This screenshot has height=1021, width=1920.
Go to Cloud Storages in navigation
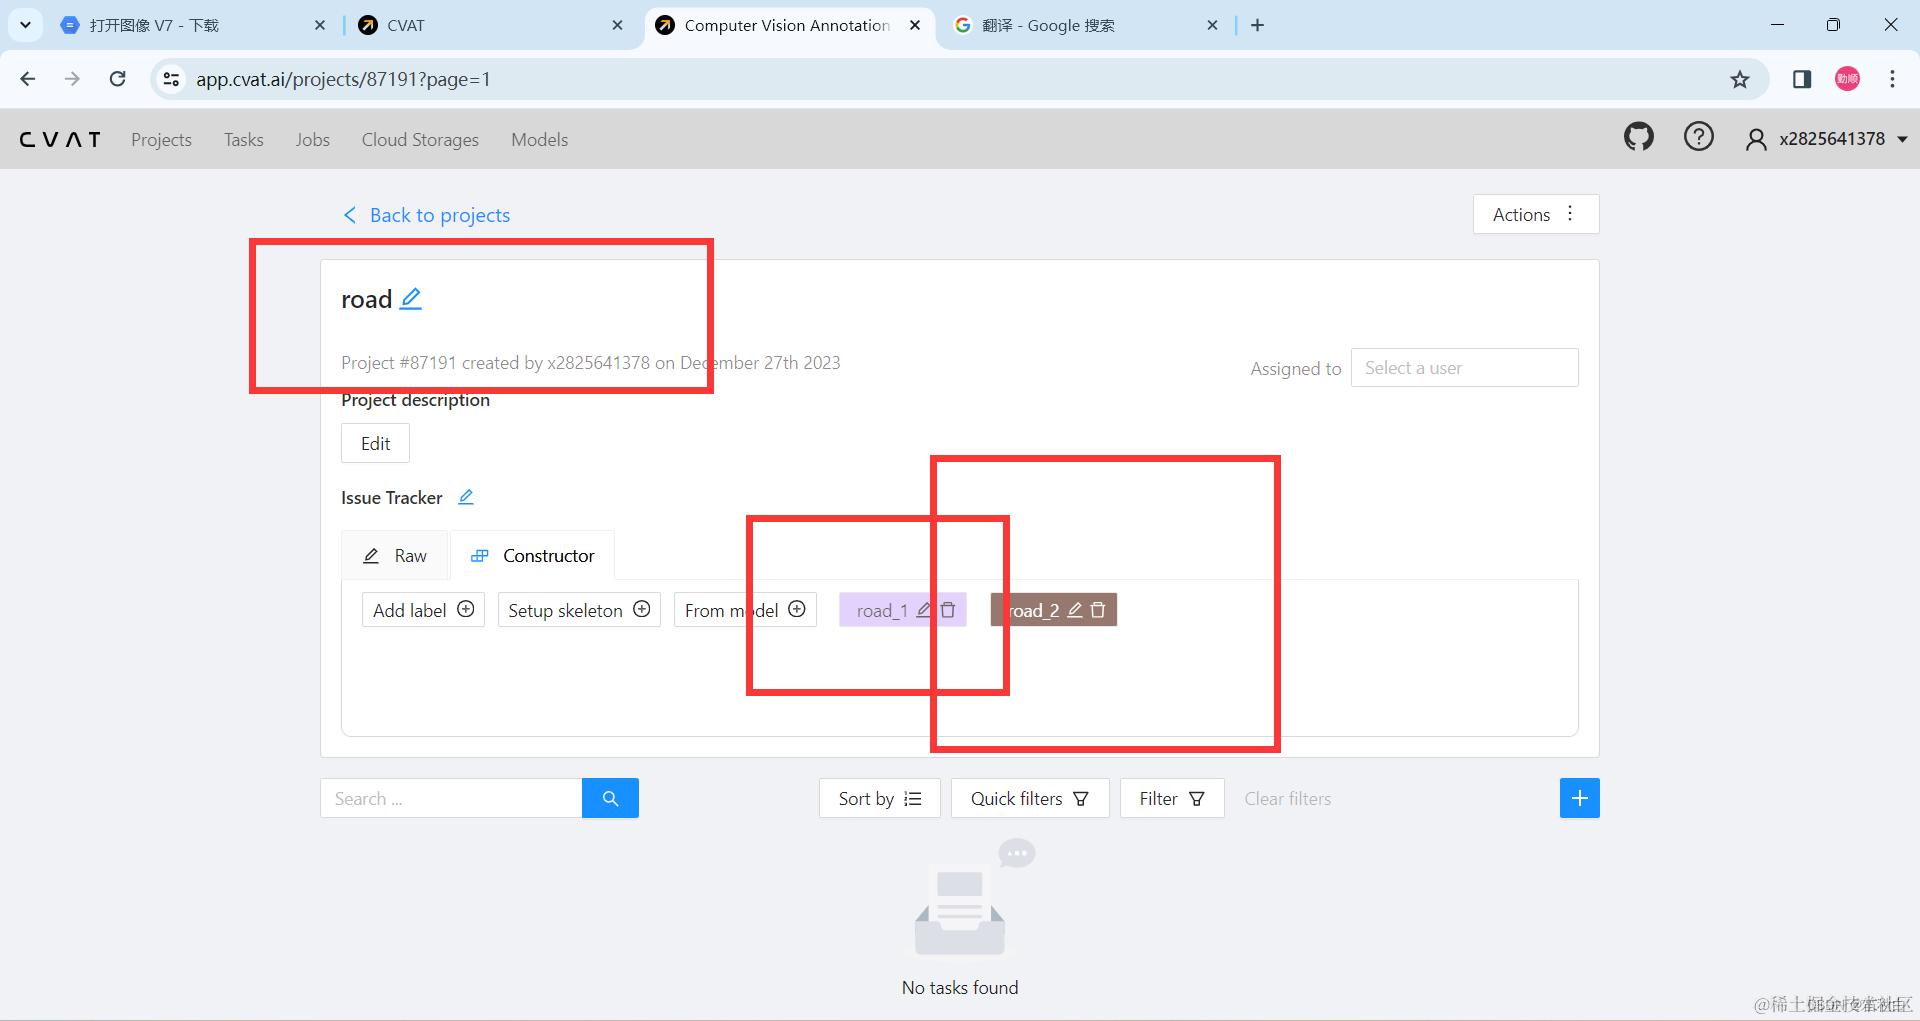pyautogui.click(x=420, y=140)
